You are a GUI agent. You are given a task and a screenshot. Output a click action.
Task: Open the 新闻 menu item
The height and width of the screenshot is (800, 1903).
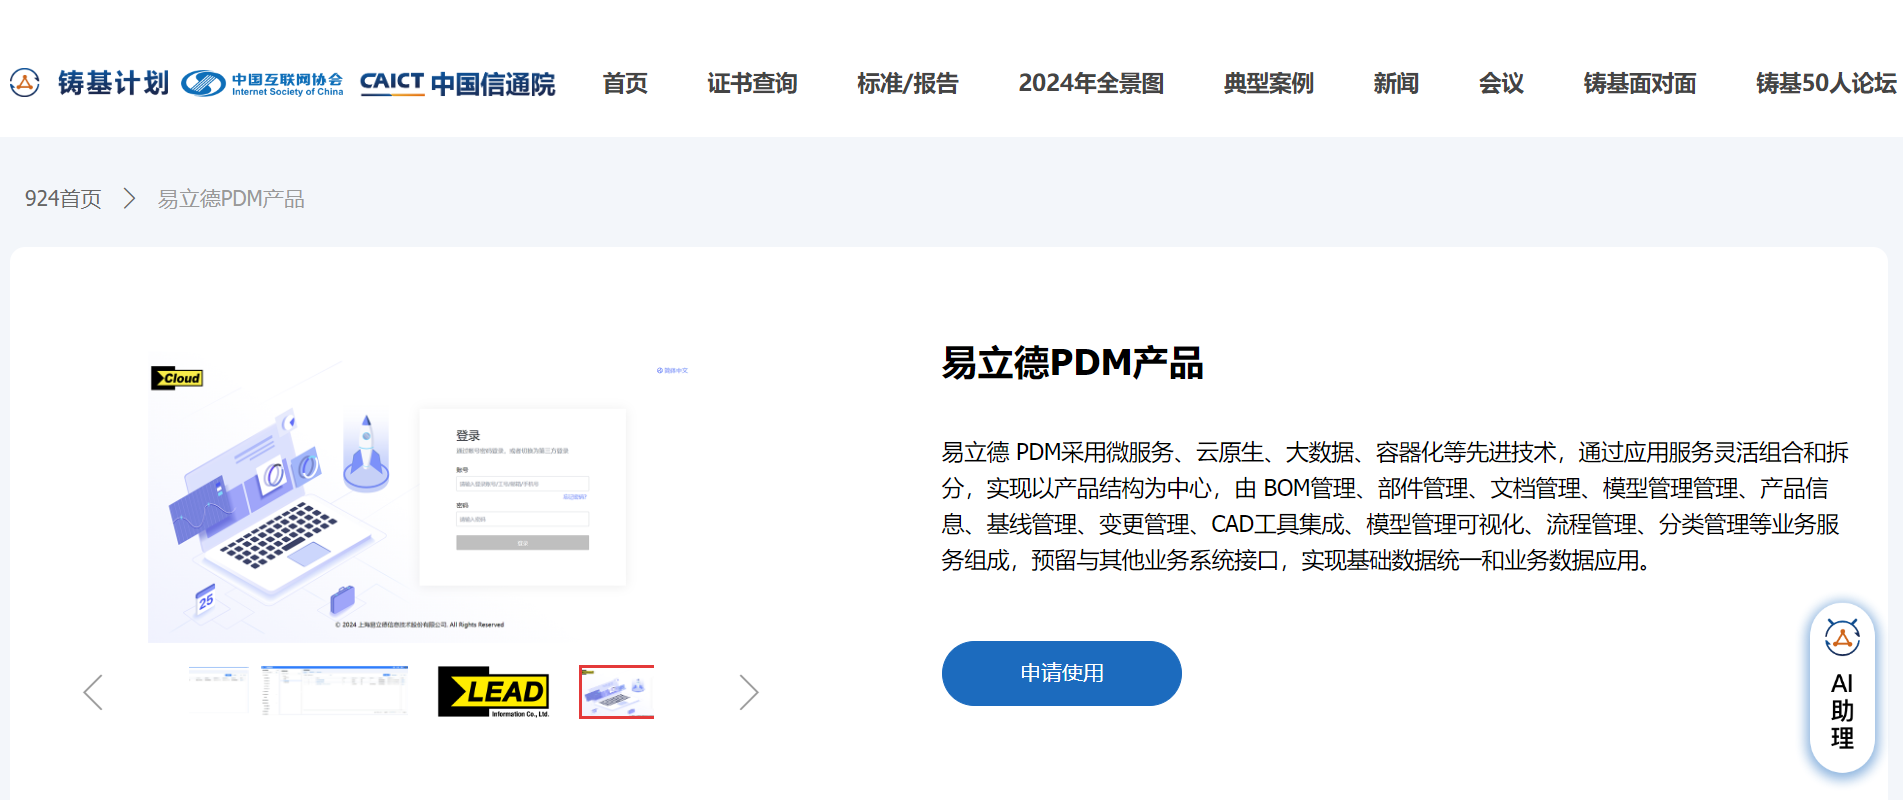pos(1396,84)
